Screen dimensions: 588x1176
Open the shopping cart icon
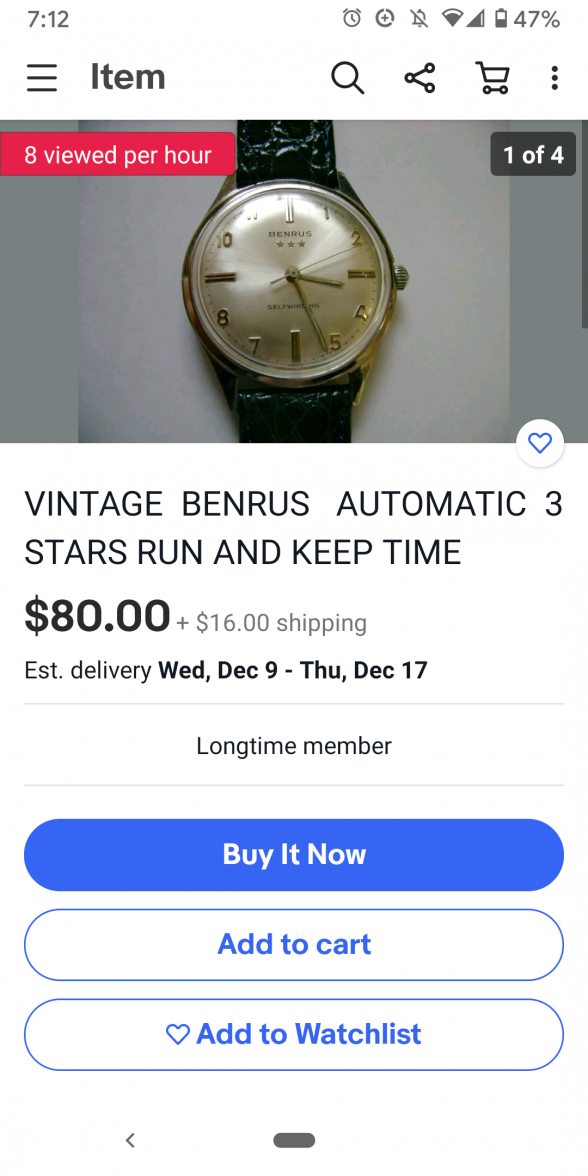tap(493, 78)
